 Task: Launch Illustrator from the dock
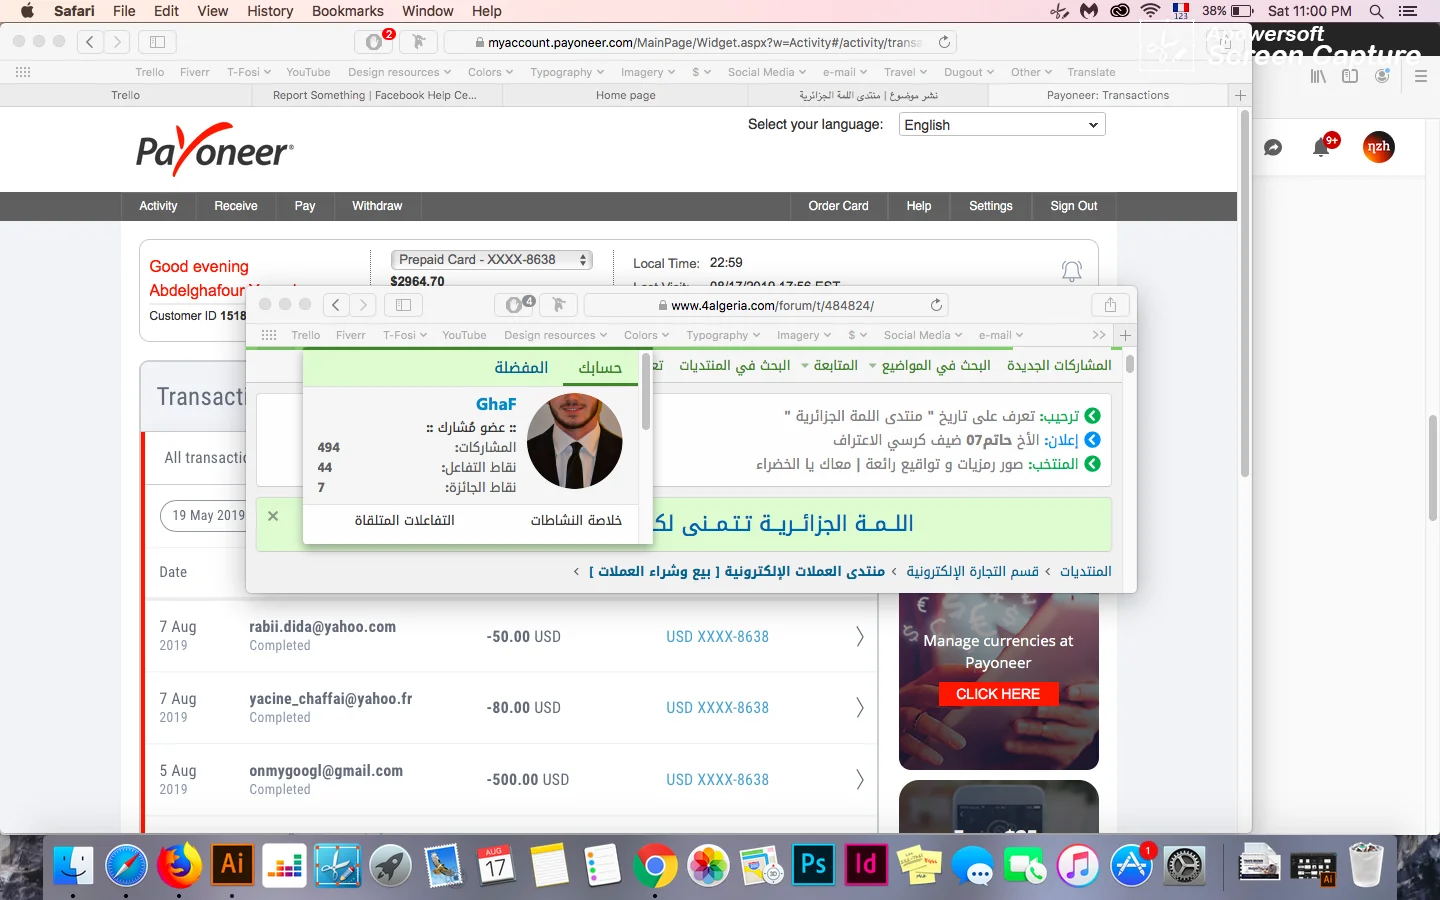click(232, 865)
